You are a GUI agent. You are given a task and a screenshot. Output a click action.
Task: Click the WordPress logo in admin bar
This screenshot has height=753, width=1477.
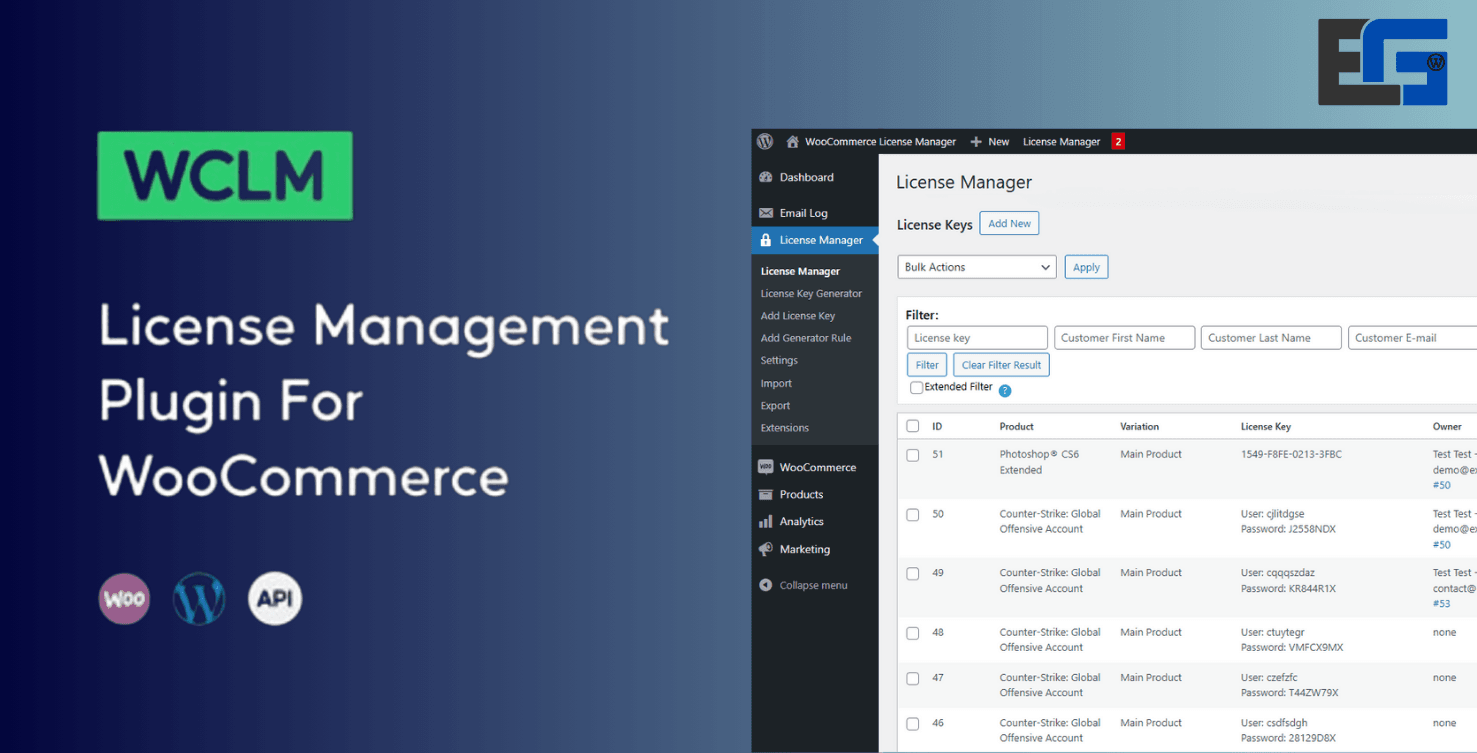[765, 142]
